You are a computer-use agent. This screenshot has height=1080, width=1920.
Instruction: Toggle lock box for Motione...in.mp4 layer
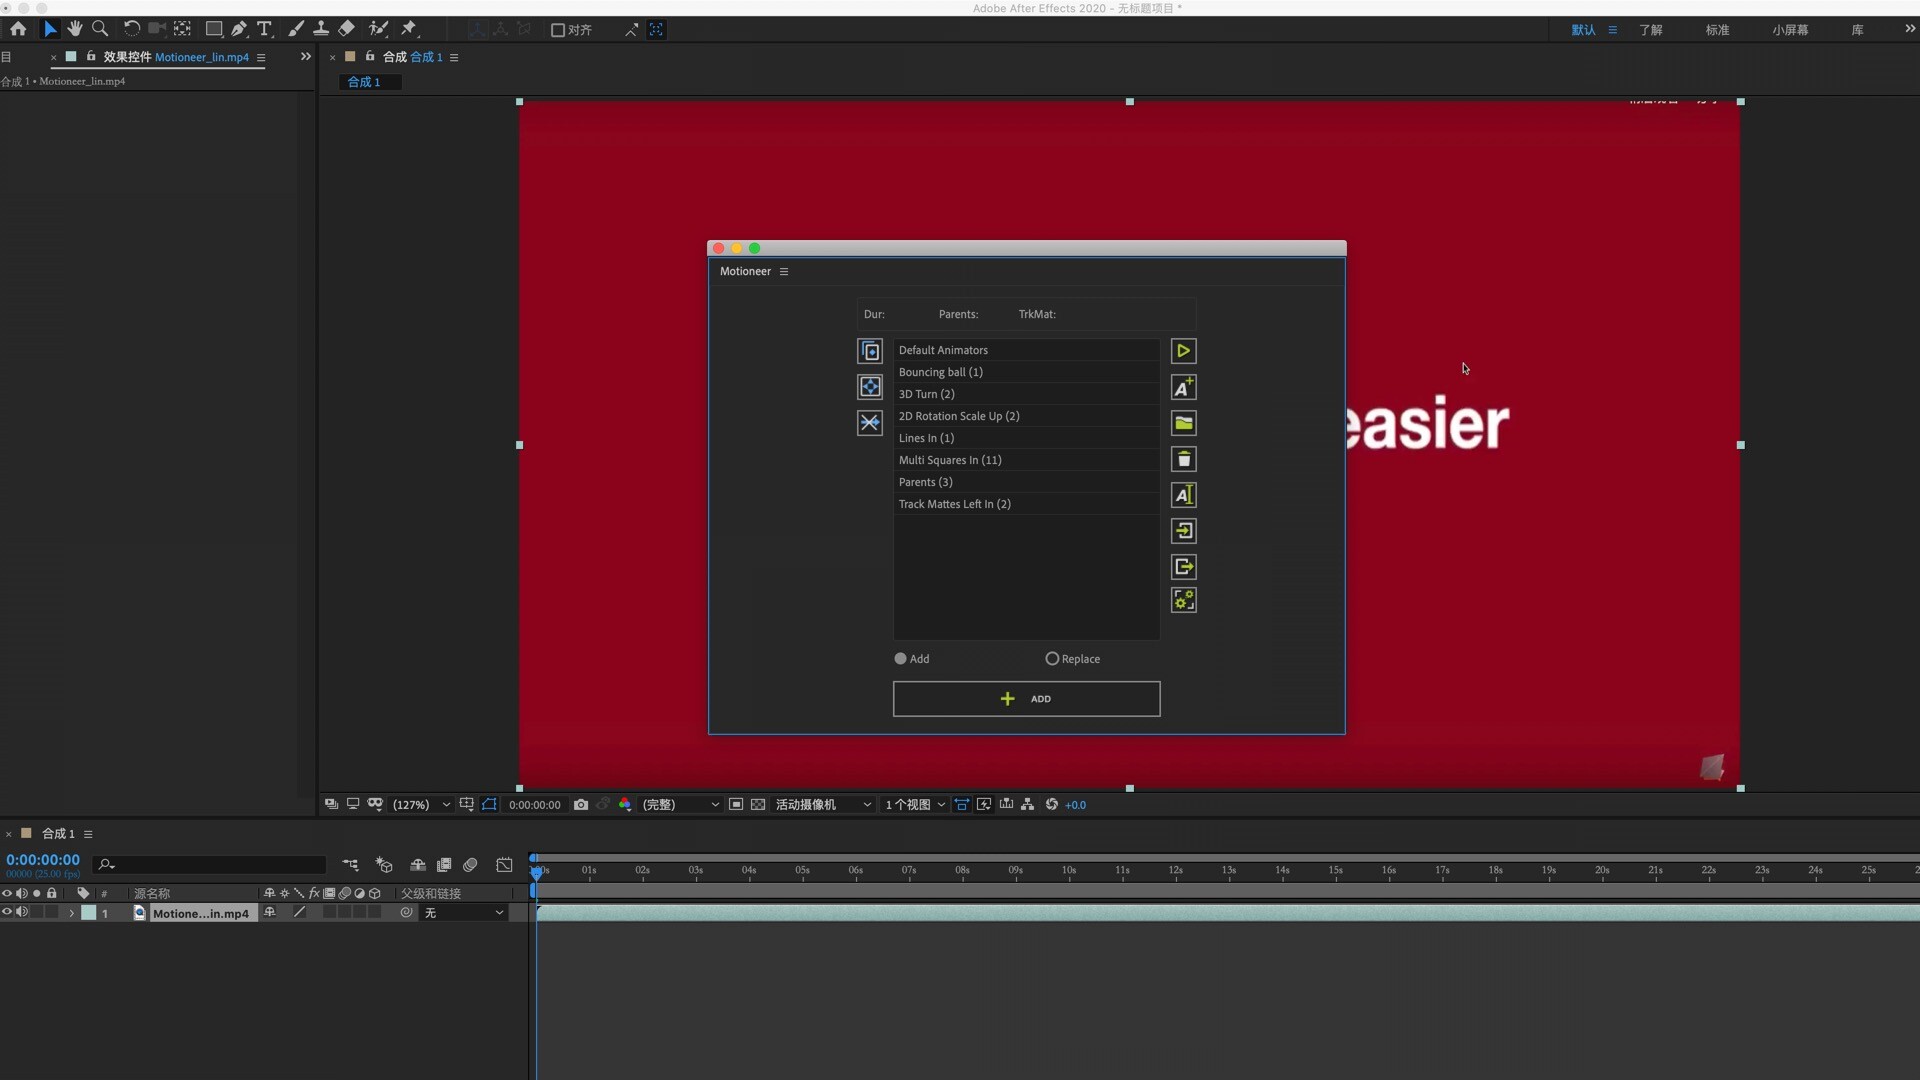coord(52,912)
